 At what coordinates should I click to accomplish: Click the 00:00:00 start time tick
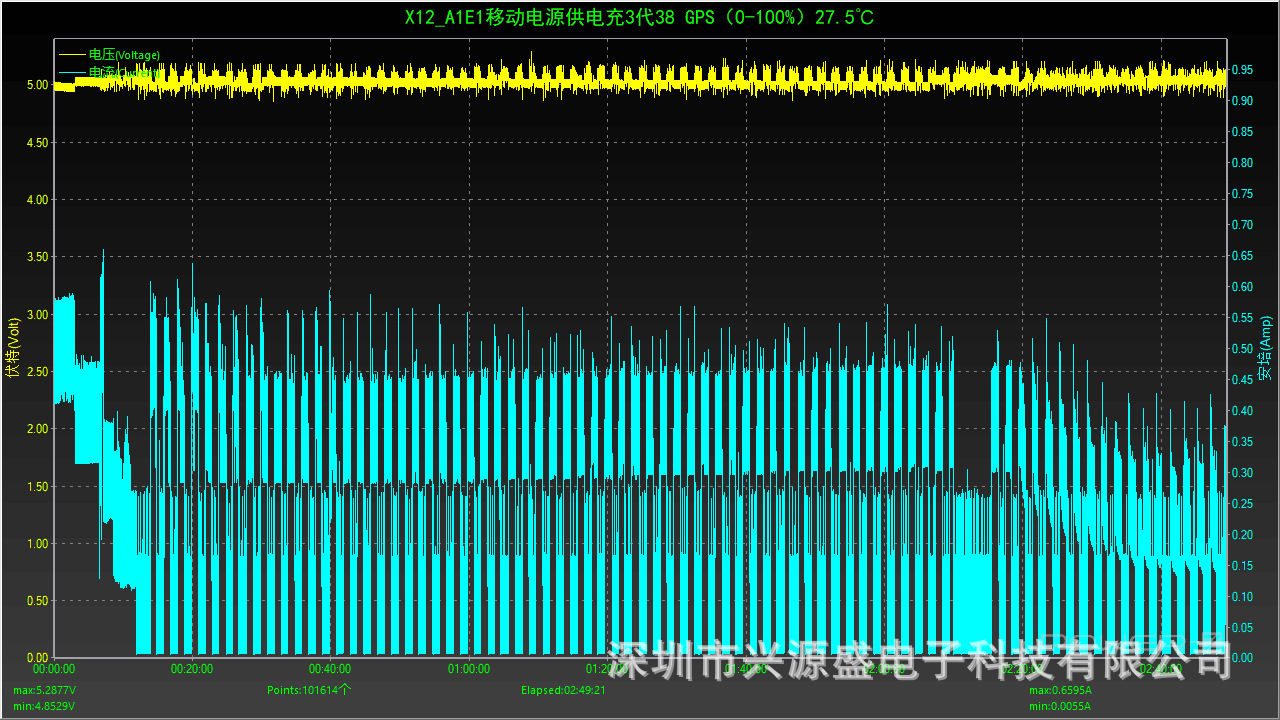54,669
